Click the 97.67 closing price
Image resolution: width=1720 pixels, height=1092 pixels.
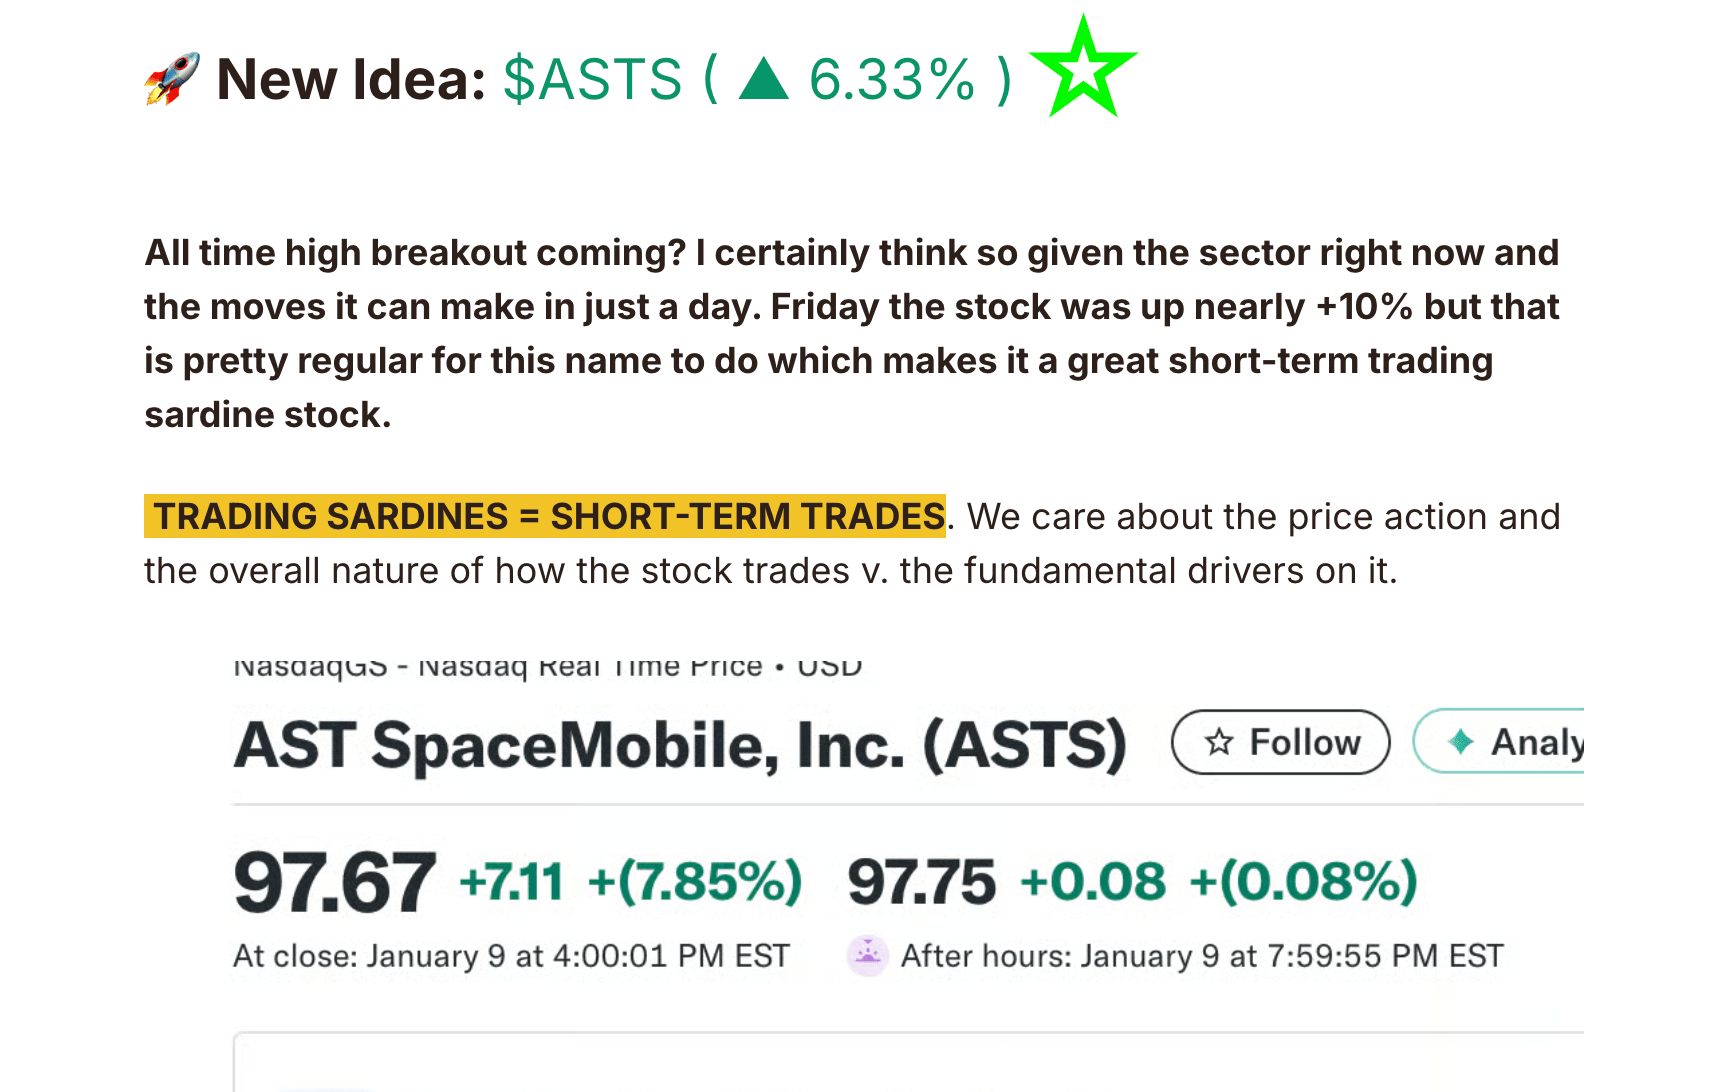click(x=334, y=882)
